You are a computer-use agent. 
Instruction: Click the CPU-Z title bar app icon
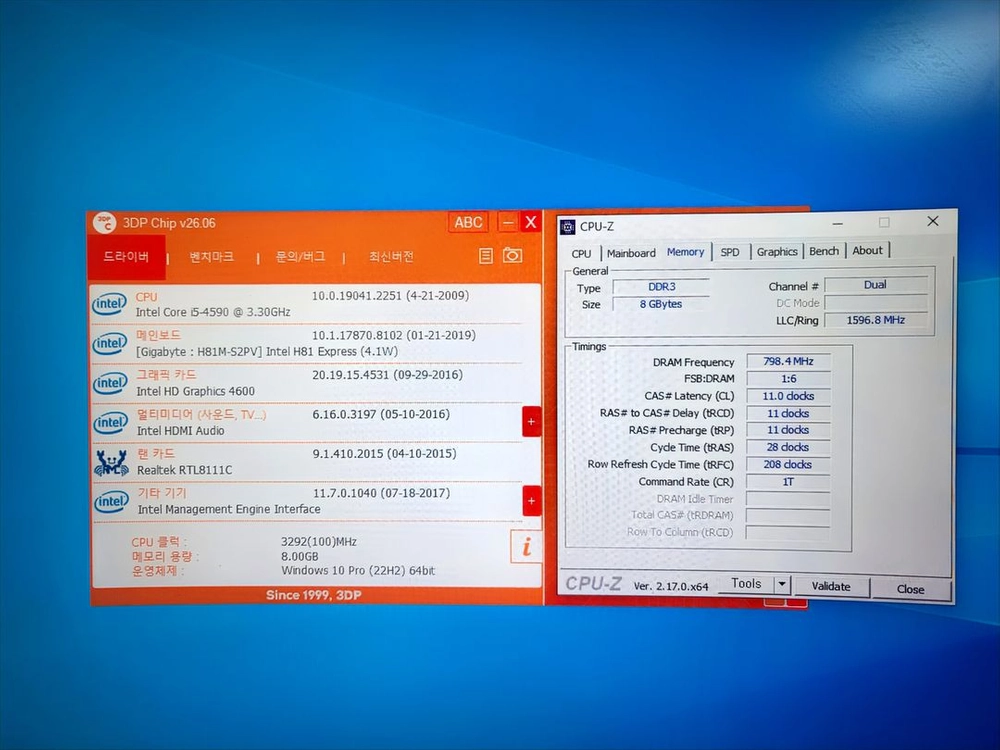[567, 226]
